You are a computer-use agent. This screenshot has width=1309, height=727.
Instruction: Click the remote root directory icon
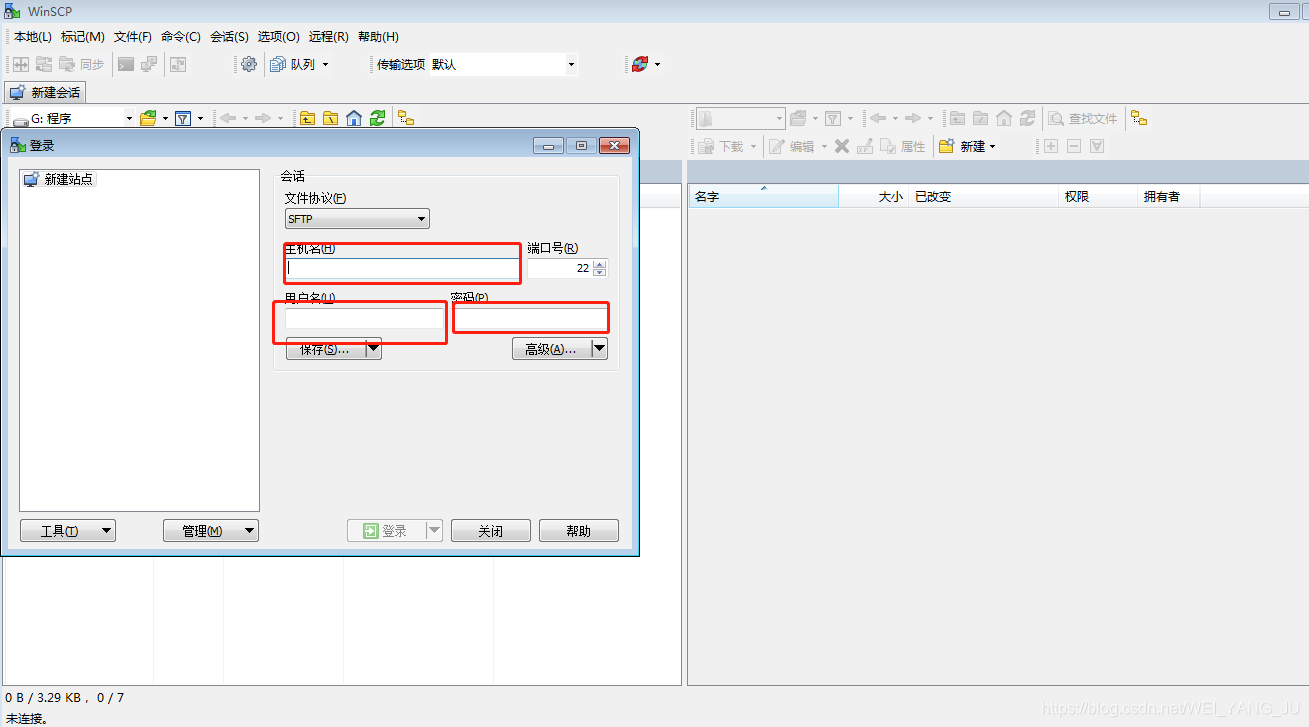pos(980,118)
